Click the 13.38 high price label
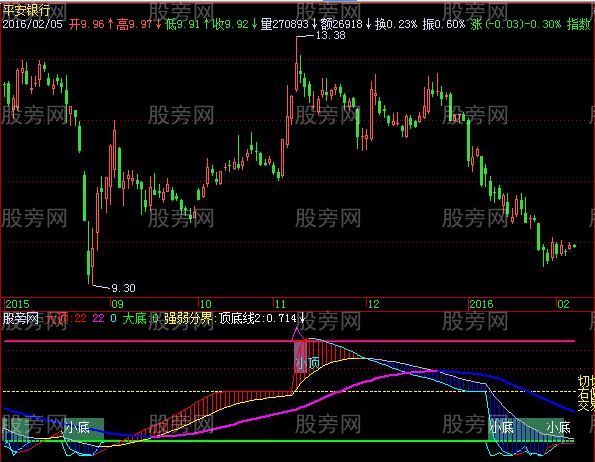Viewport: 595px width, 462px height. 330,36
